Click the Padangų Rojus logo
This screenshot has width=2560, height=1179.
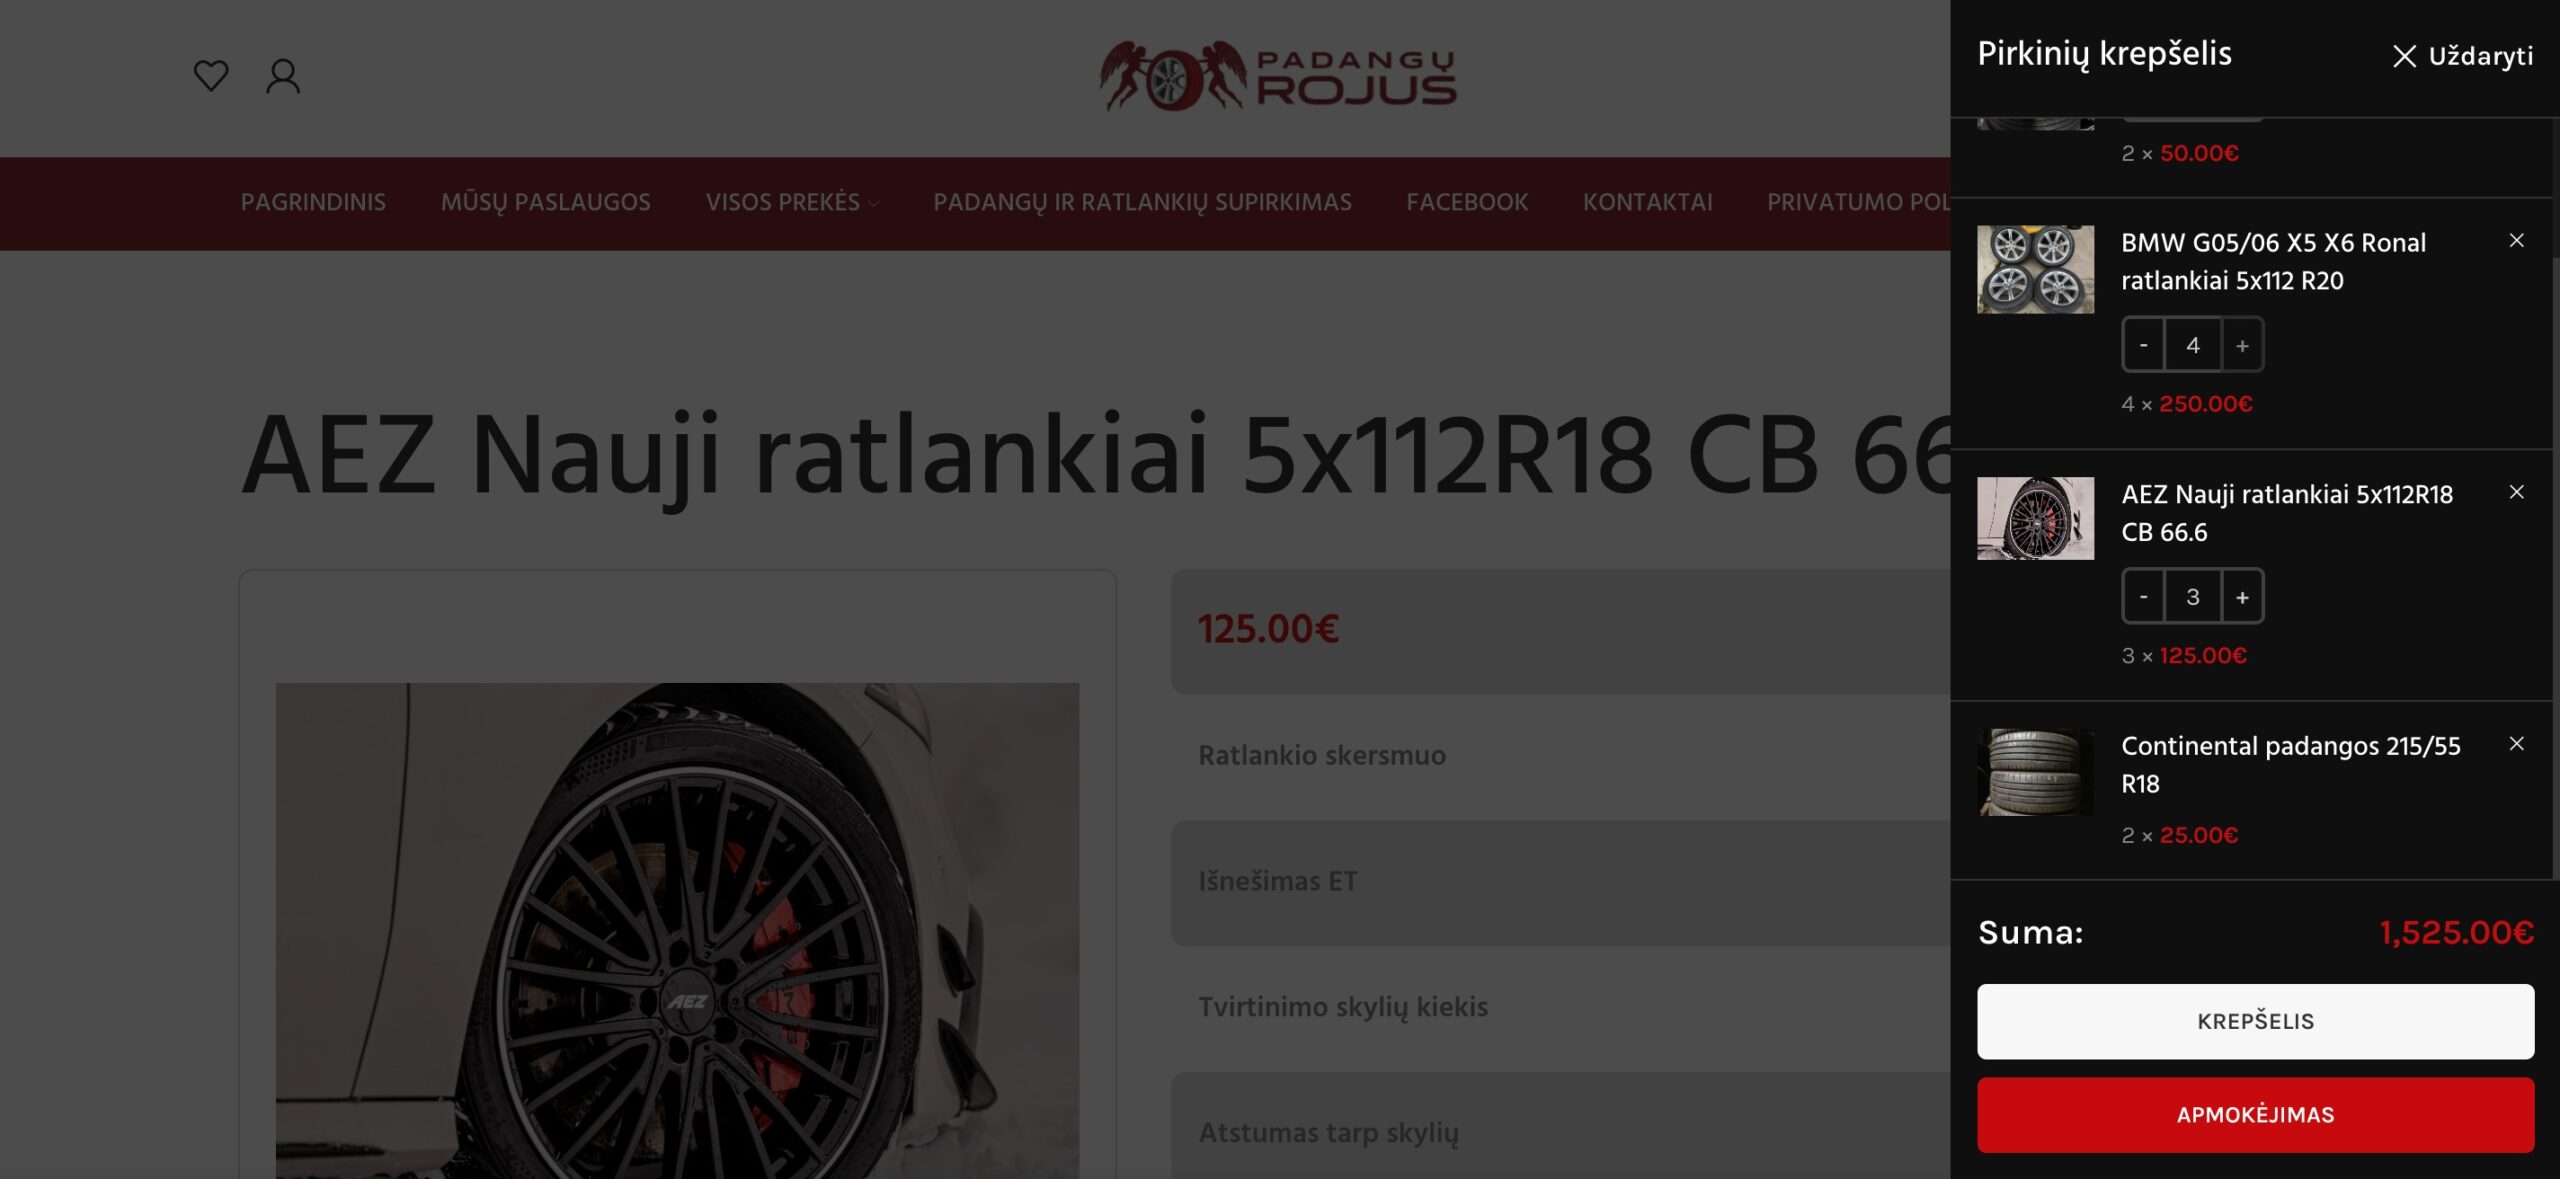point(1278,77)
